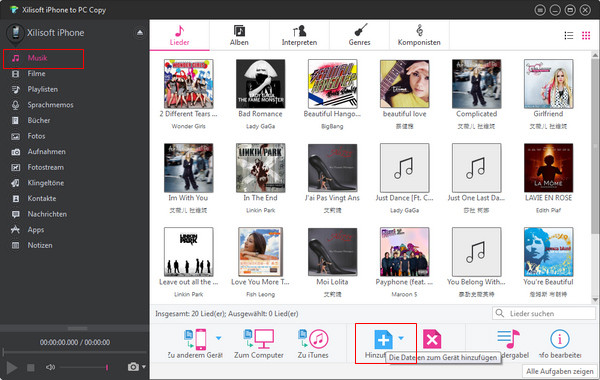600x380 pixels.
Task: Take a snapshot with camera icon
Action: (133, 367)
